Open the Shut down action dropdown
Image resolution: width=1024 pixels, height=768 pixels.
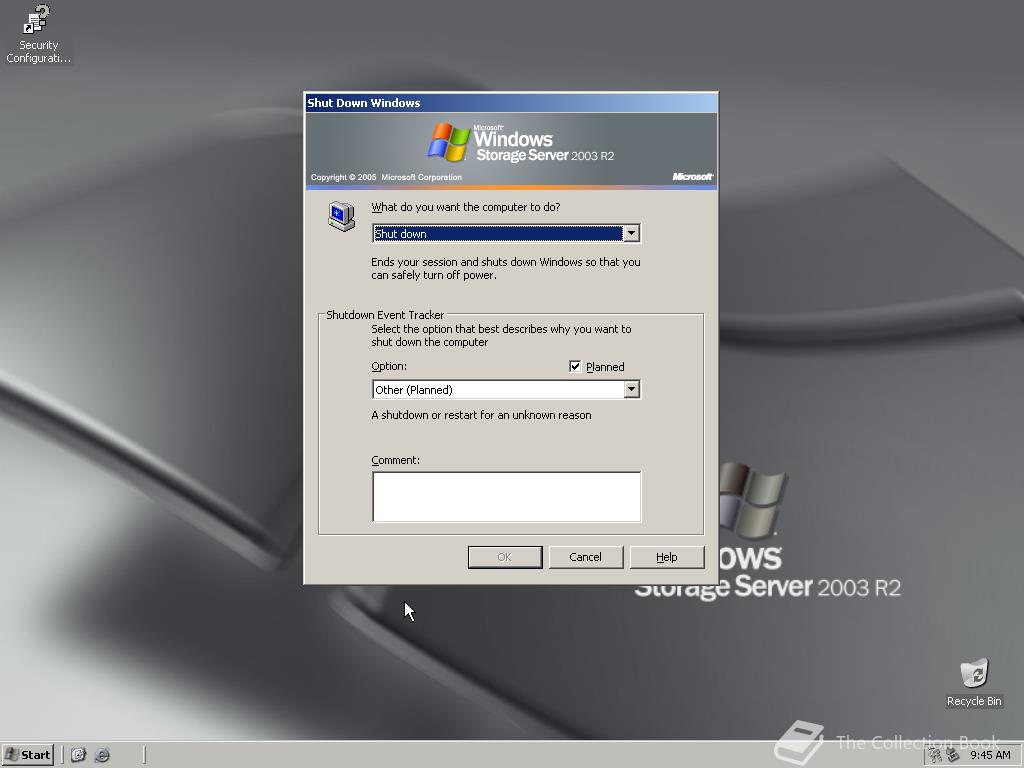[631, 233]
